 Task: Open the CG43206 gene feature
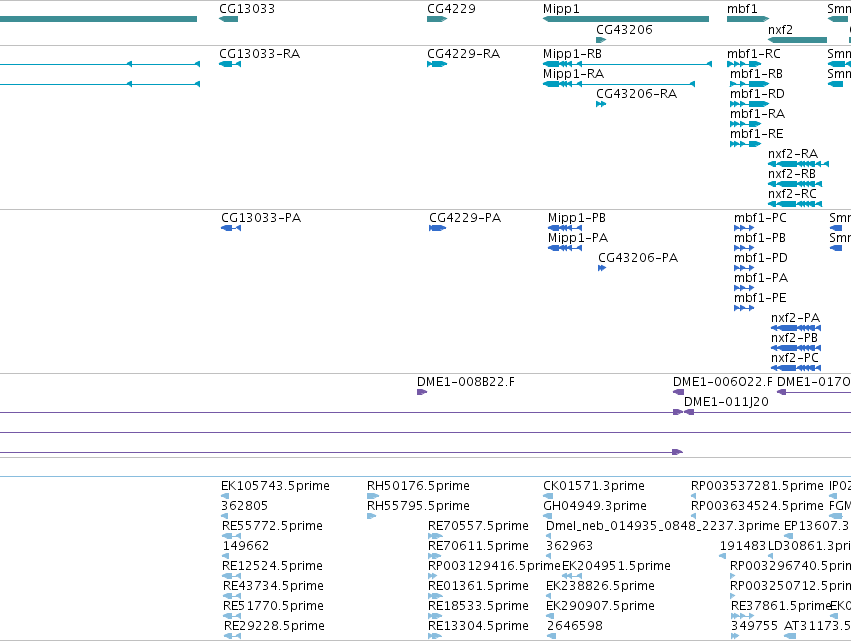(601, 40)
